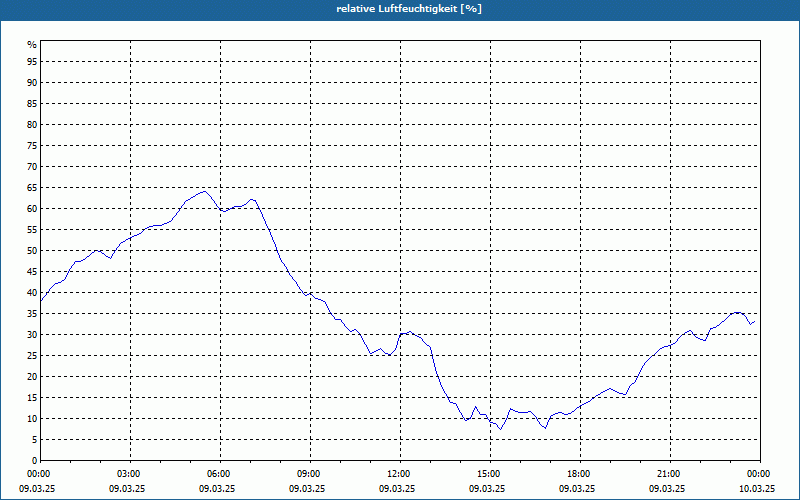Click the 50 y-axis label

point(32,251)
